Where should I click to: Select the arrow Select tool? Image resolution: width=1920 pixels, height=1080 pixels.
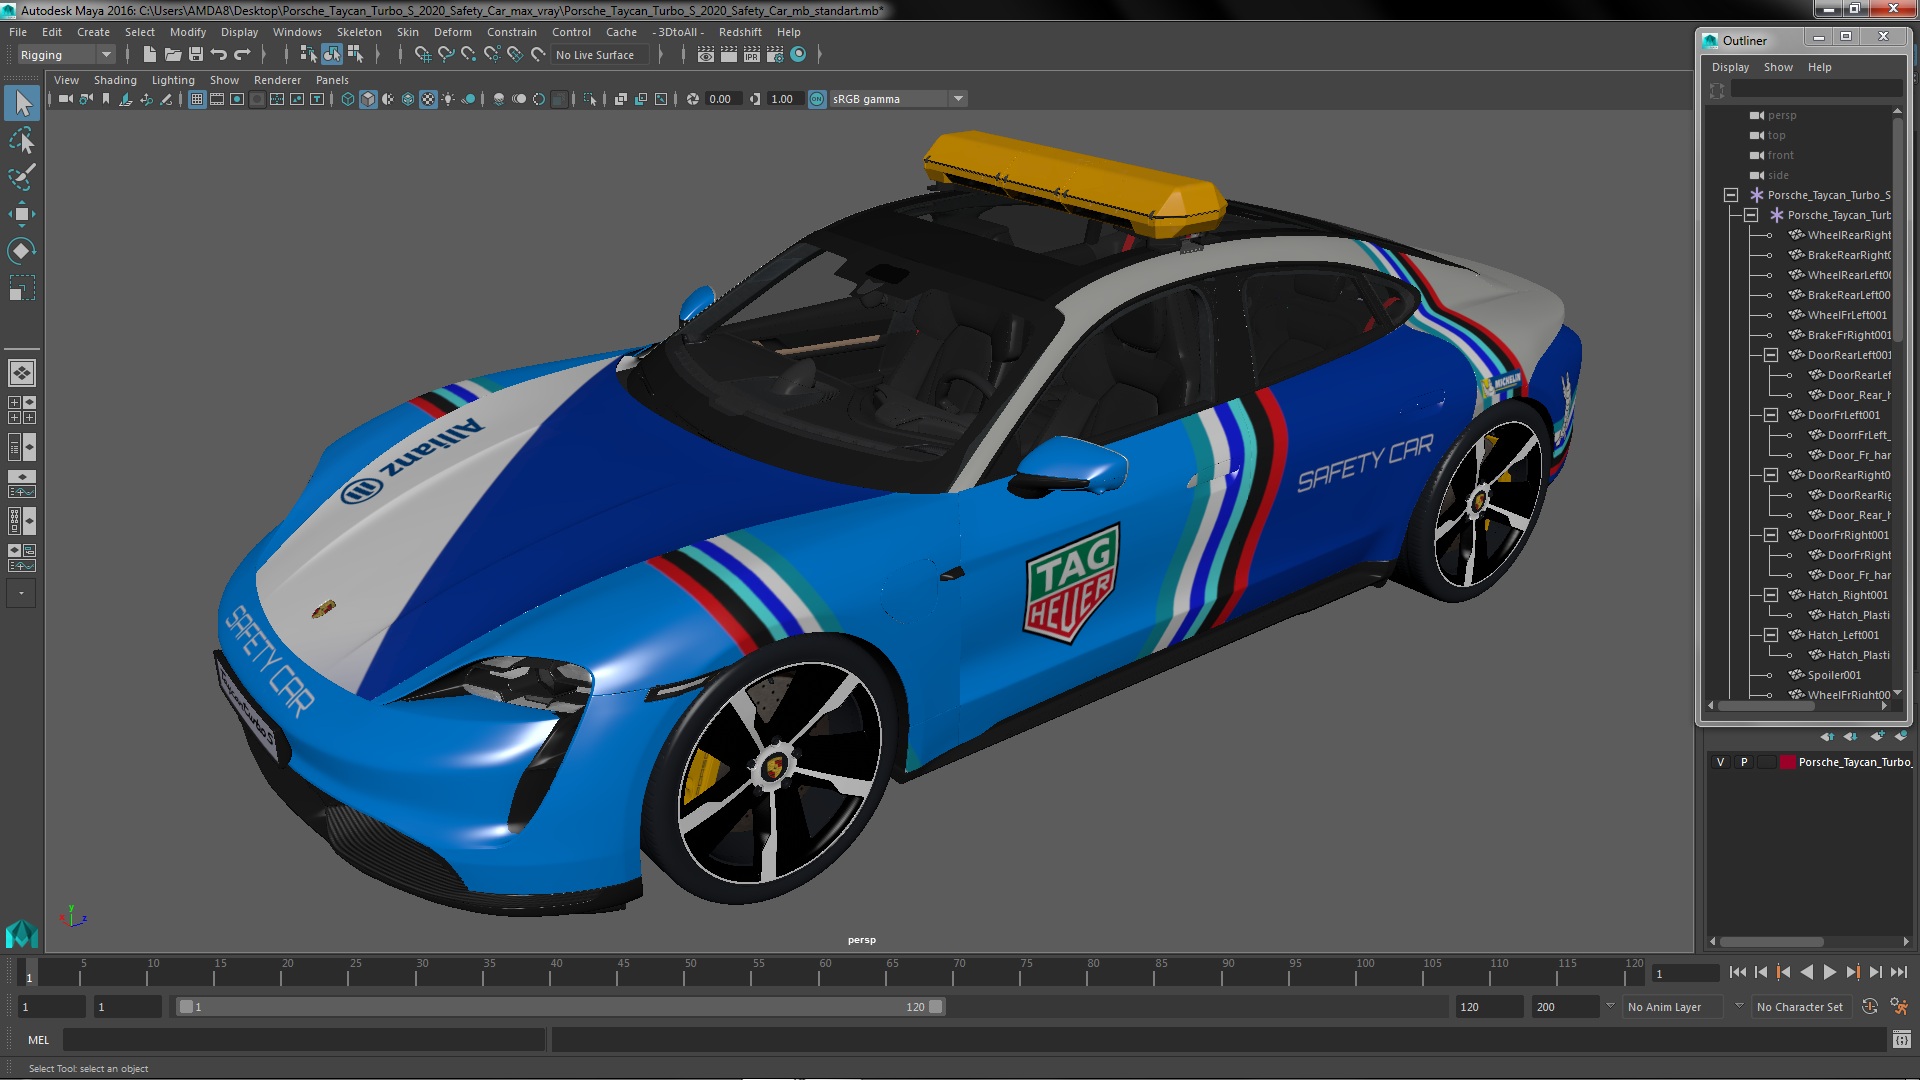(22, 102)
